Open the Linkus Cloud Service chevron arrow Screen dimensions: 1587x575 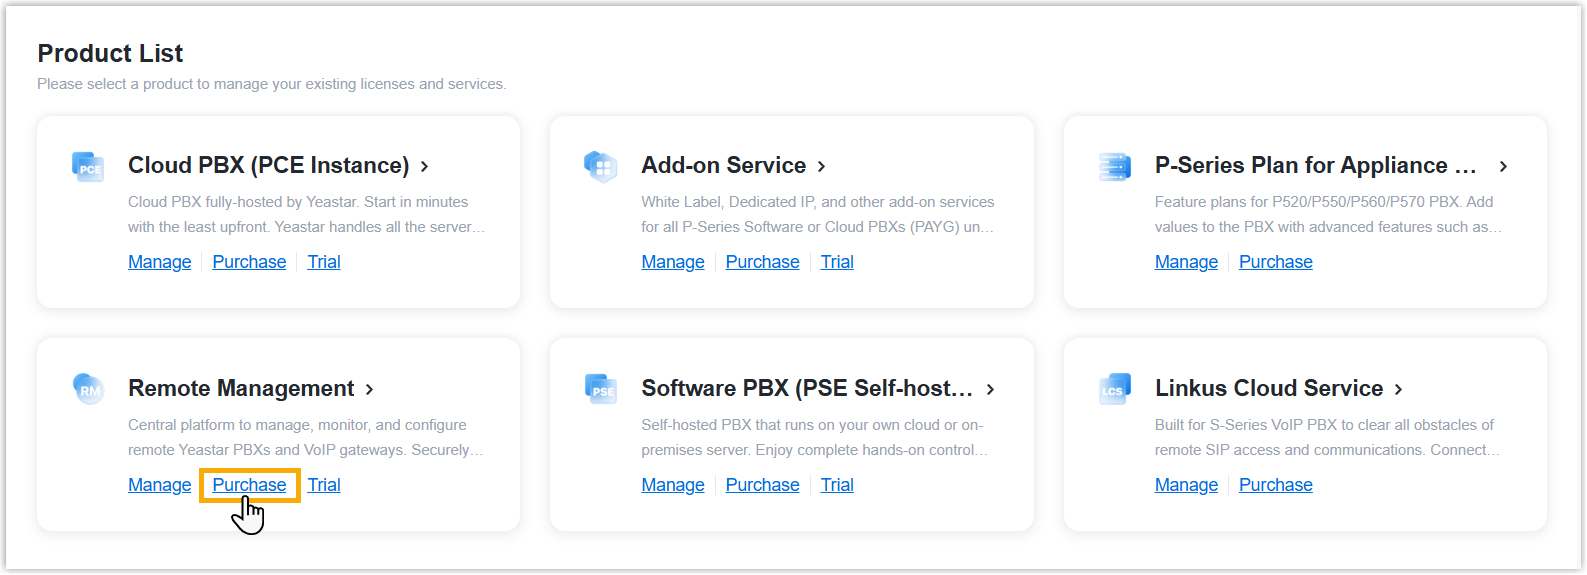[1399, 389]
